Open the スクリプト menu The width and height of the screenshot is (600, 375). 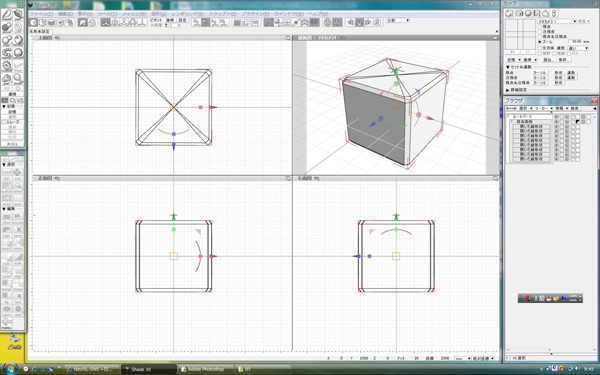223,14
